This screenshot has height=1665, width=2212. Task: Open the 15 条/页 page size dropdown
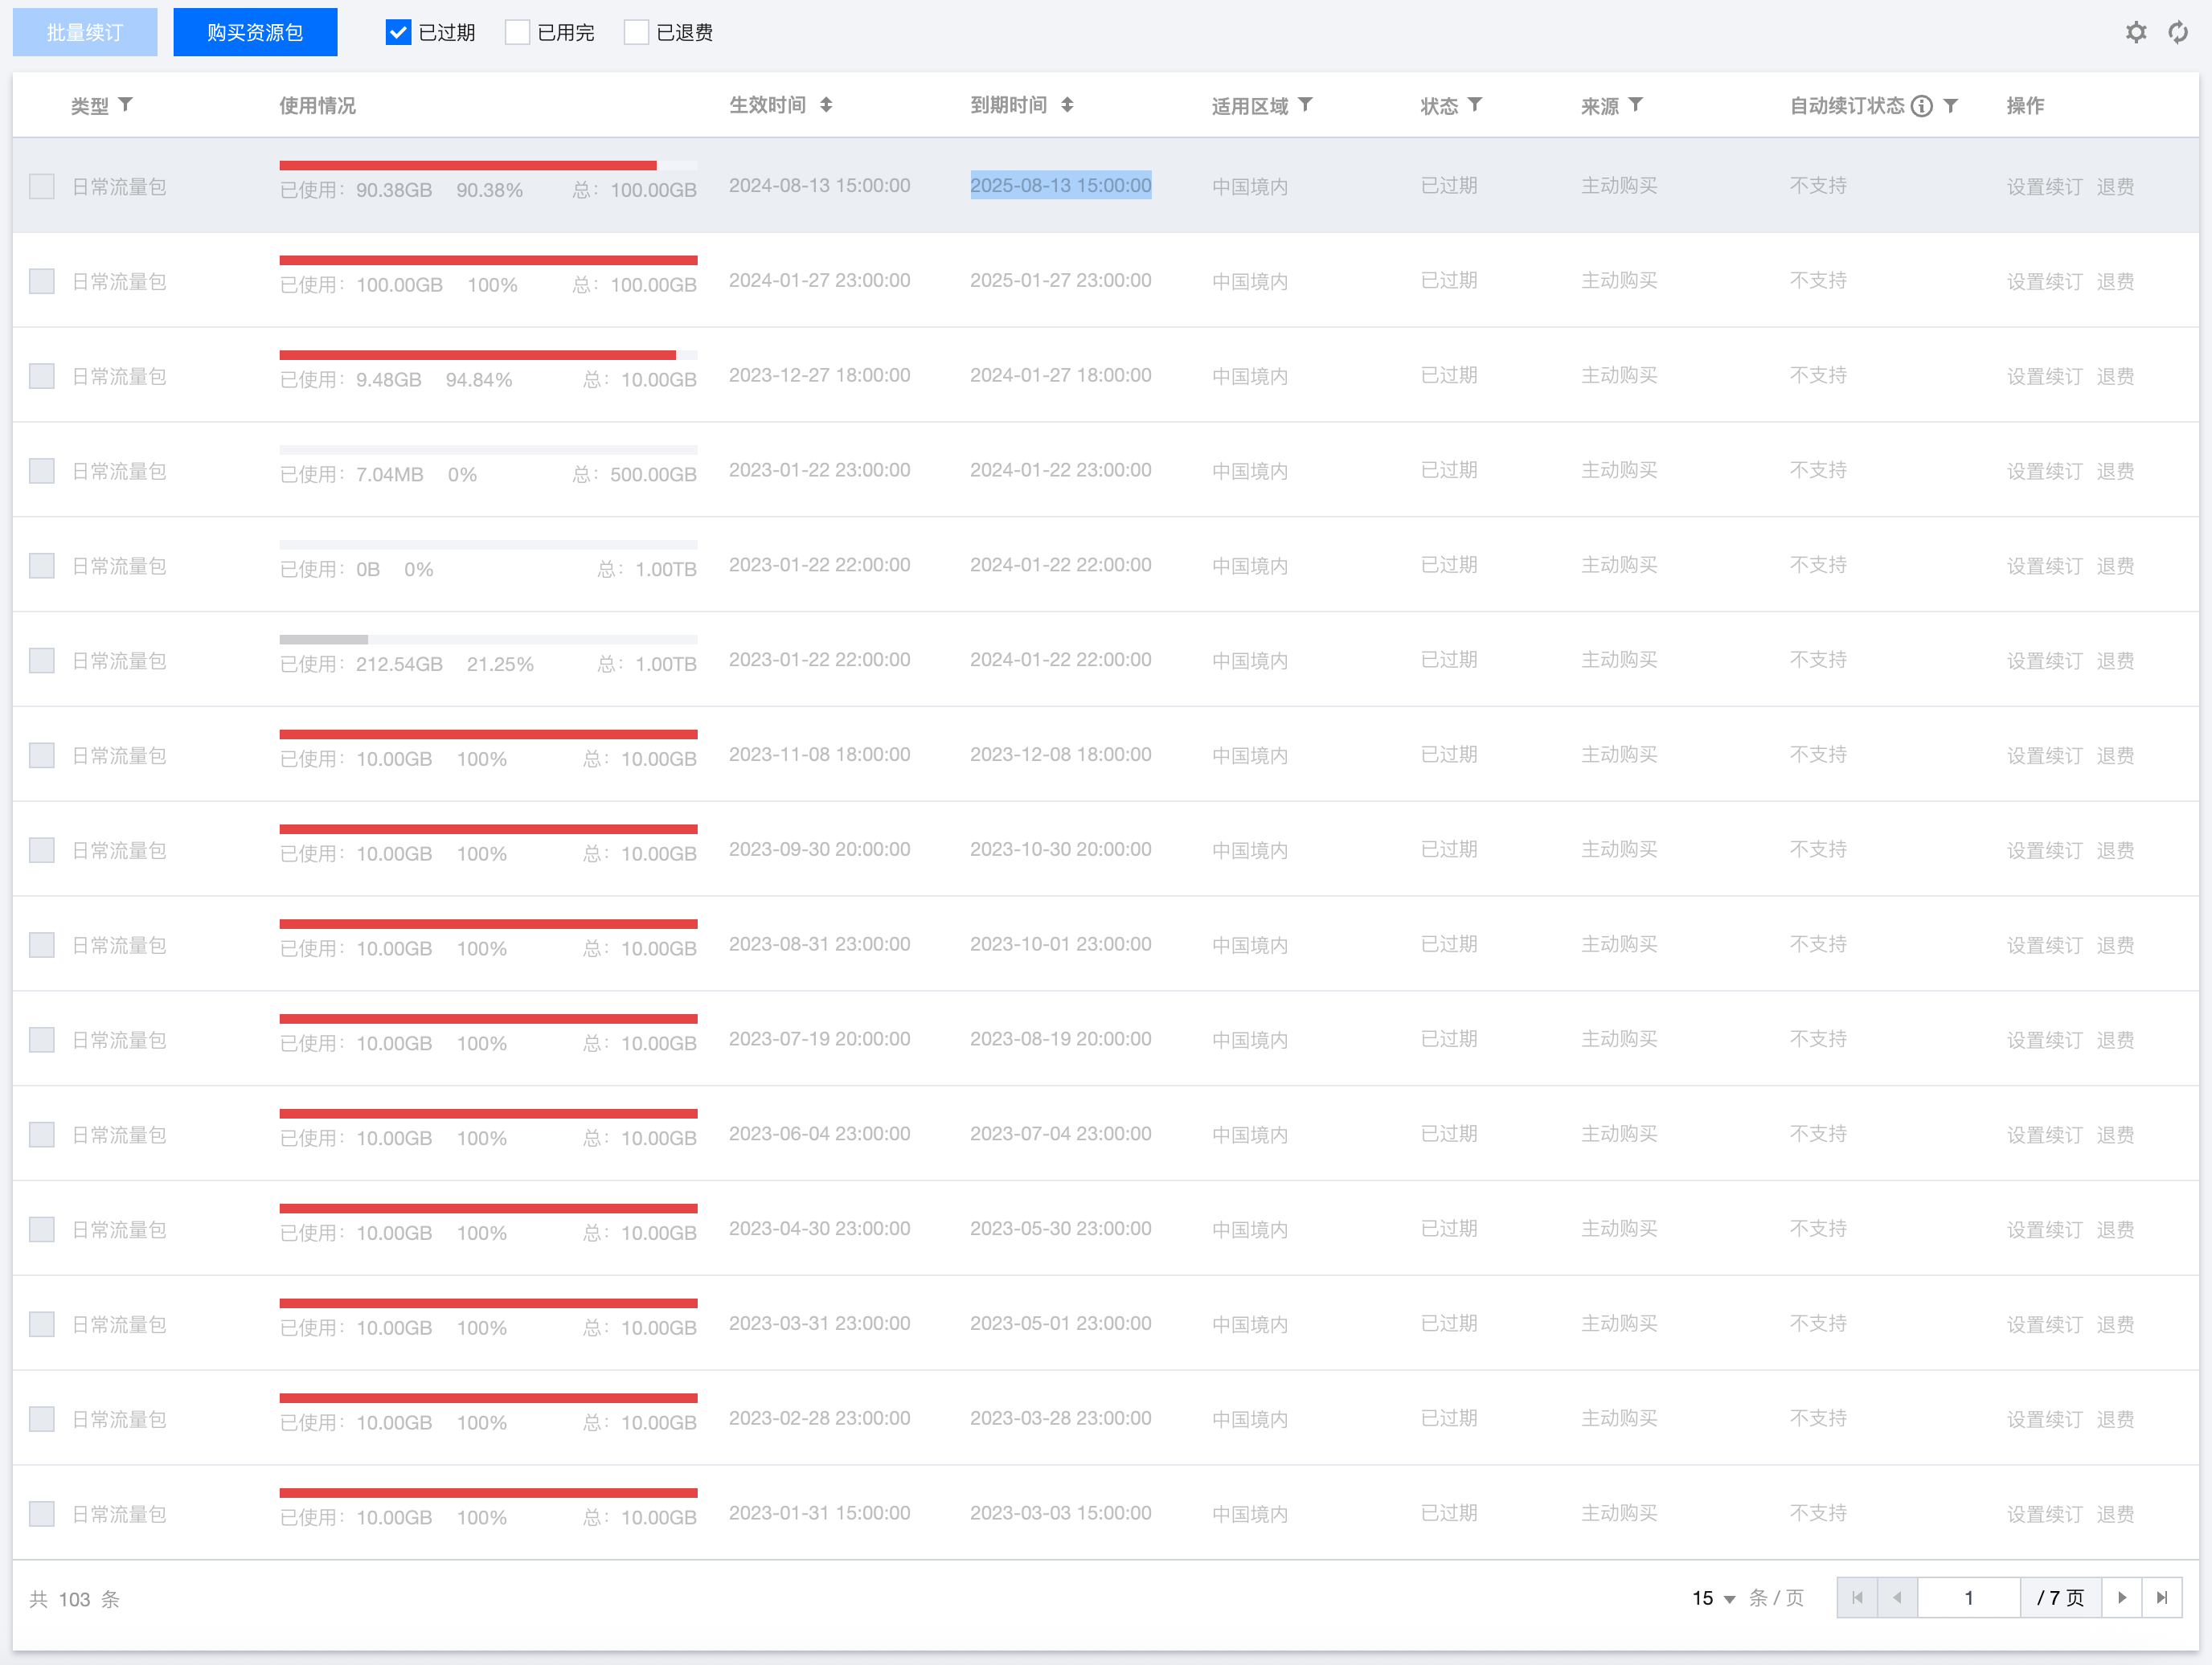pos(1714,1598)
